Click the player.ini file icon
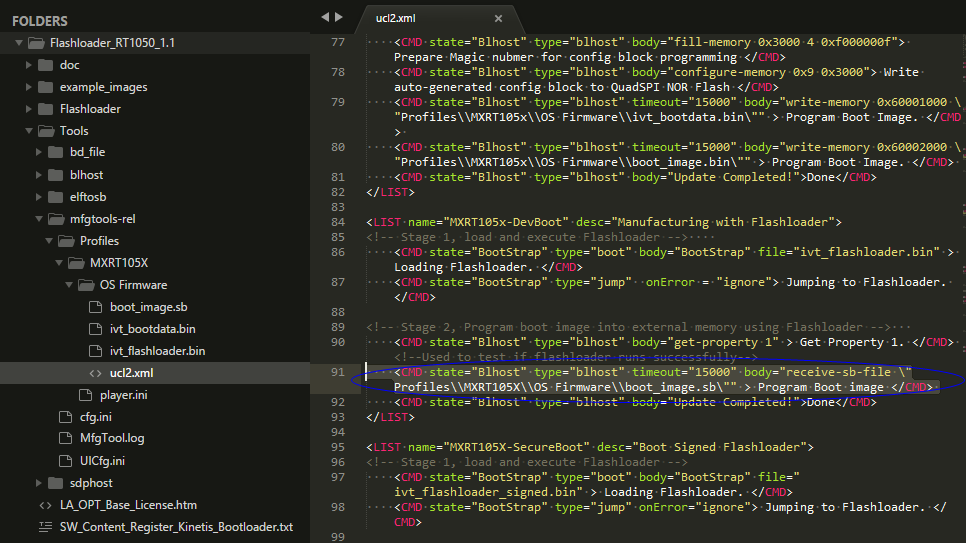This screenshot has width=966, height=543. [86, 394]
